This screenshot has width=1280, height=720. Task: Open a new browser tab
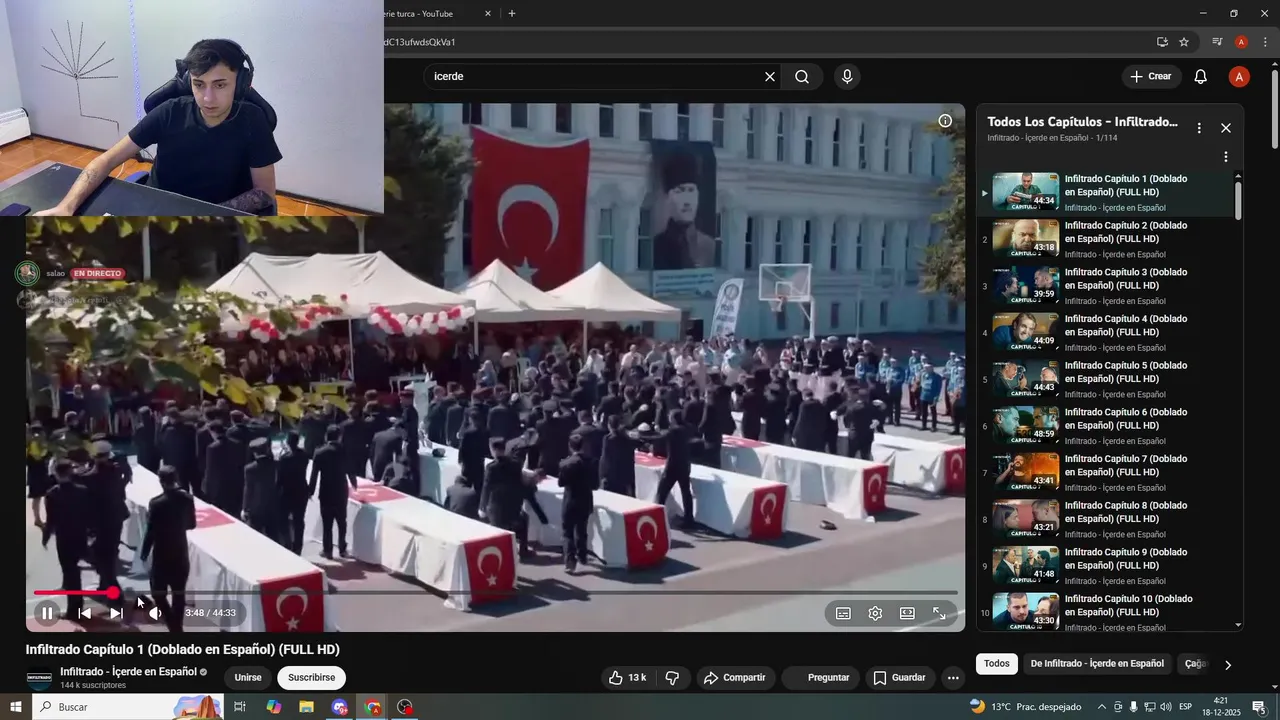512,14
